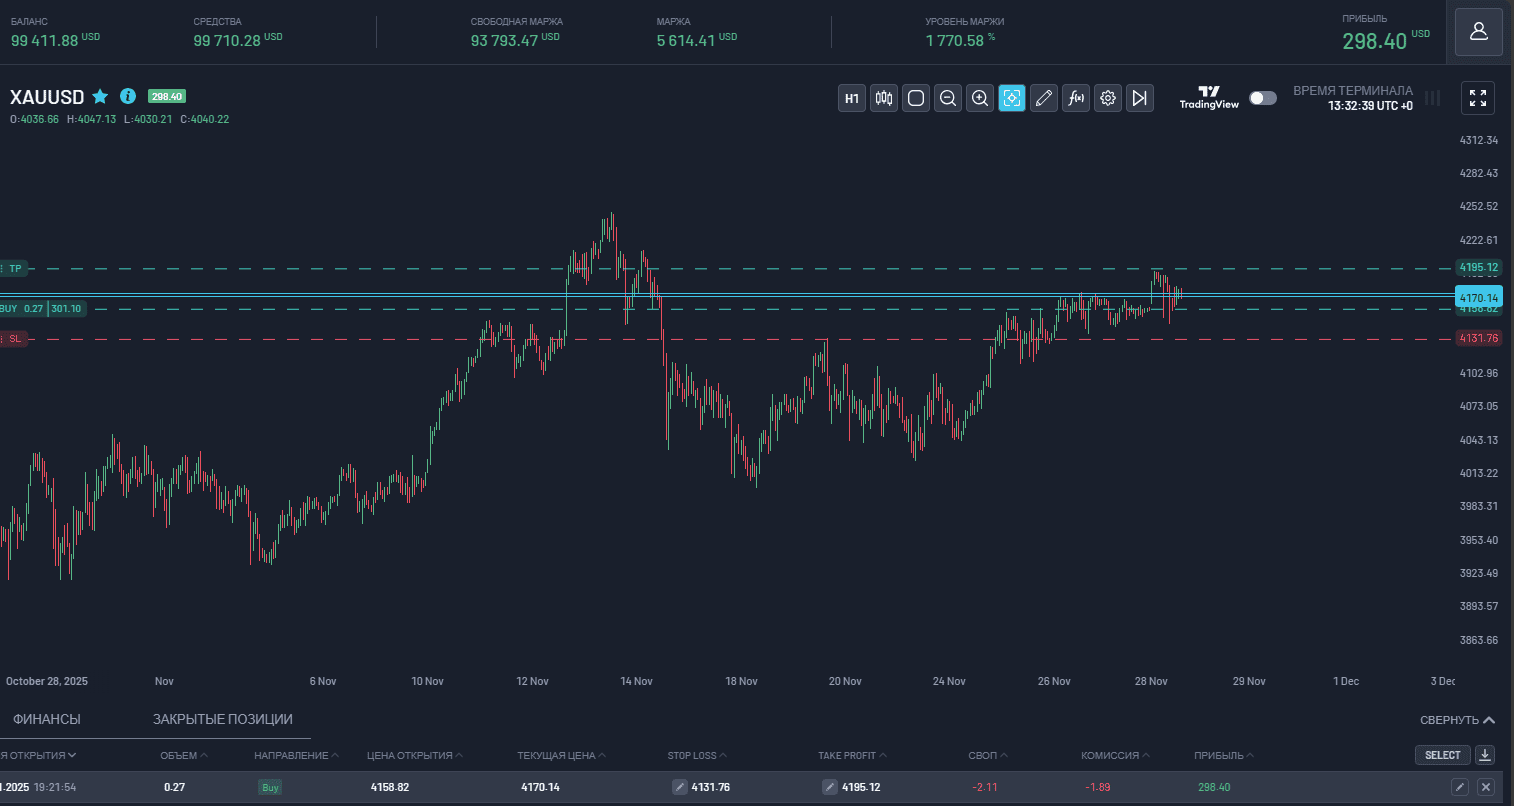Switch to the Закрытые позиции tab
1514x806 pixels.
pos(222,719)
